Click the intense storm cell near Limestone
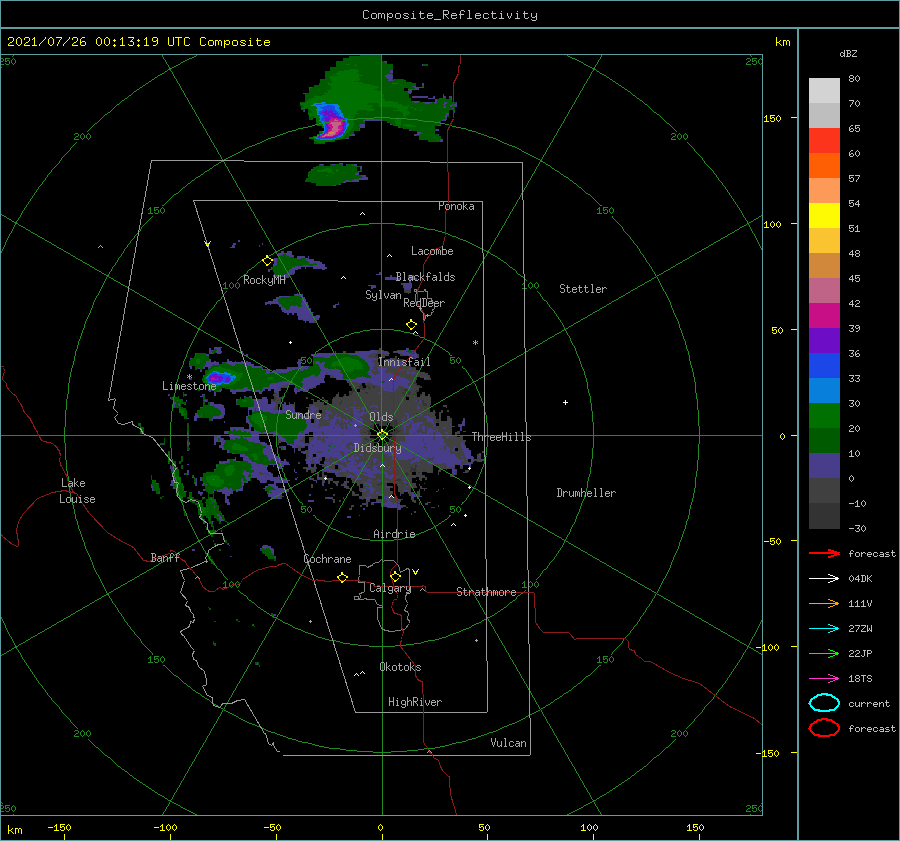Screen dimensions: 900x841 pos(219,378)
